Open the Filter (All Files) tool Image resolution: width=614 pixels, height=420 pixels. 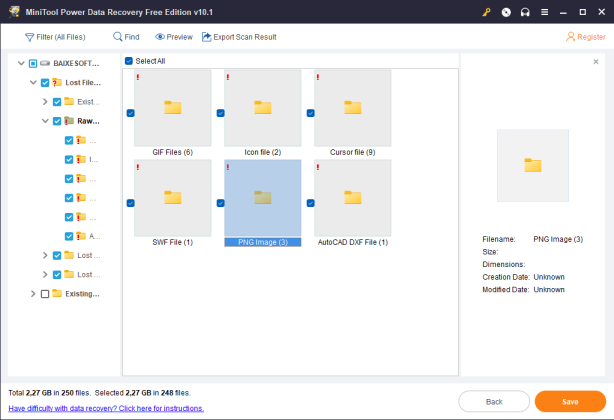[55, 37]
